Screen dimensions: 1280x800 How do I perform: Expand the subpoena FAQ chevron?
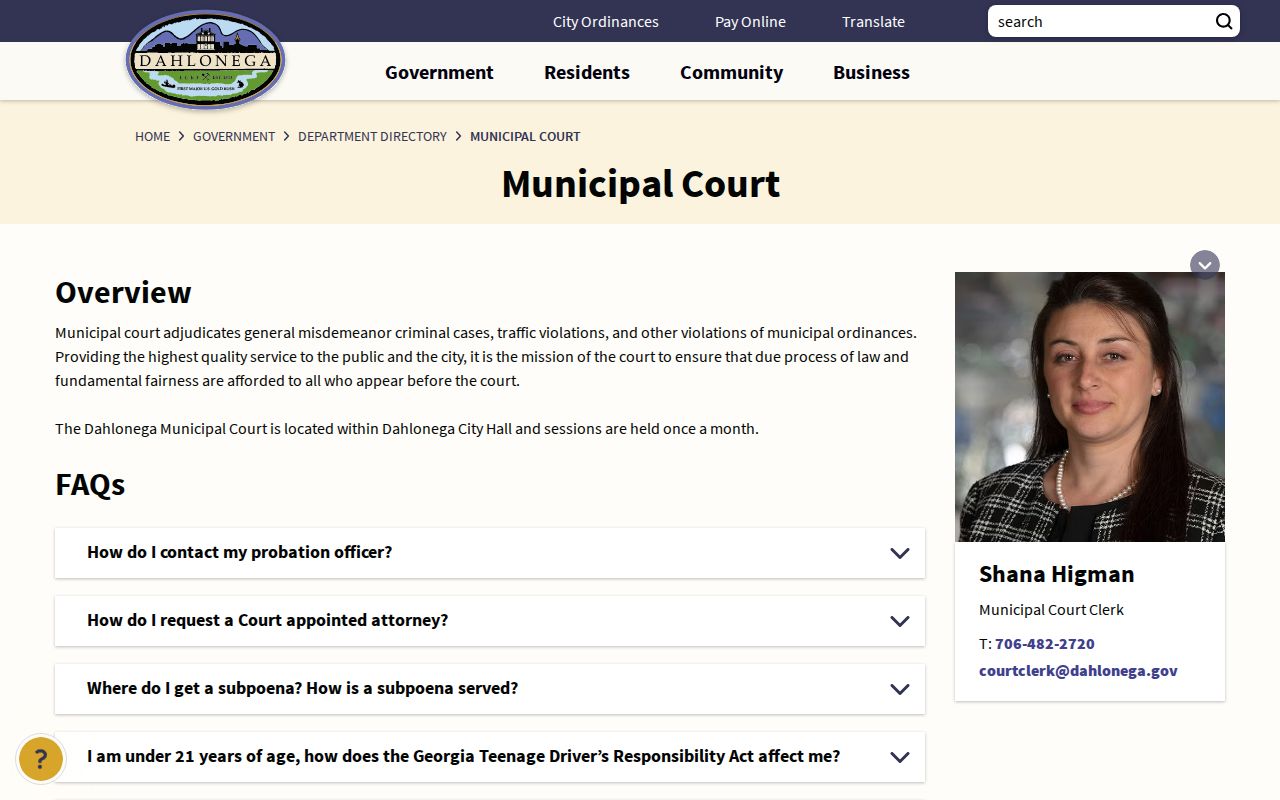pyautogui.click(x=900, y=689)
